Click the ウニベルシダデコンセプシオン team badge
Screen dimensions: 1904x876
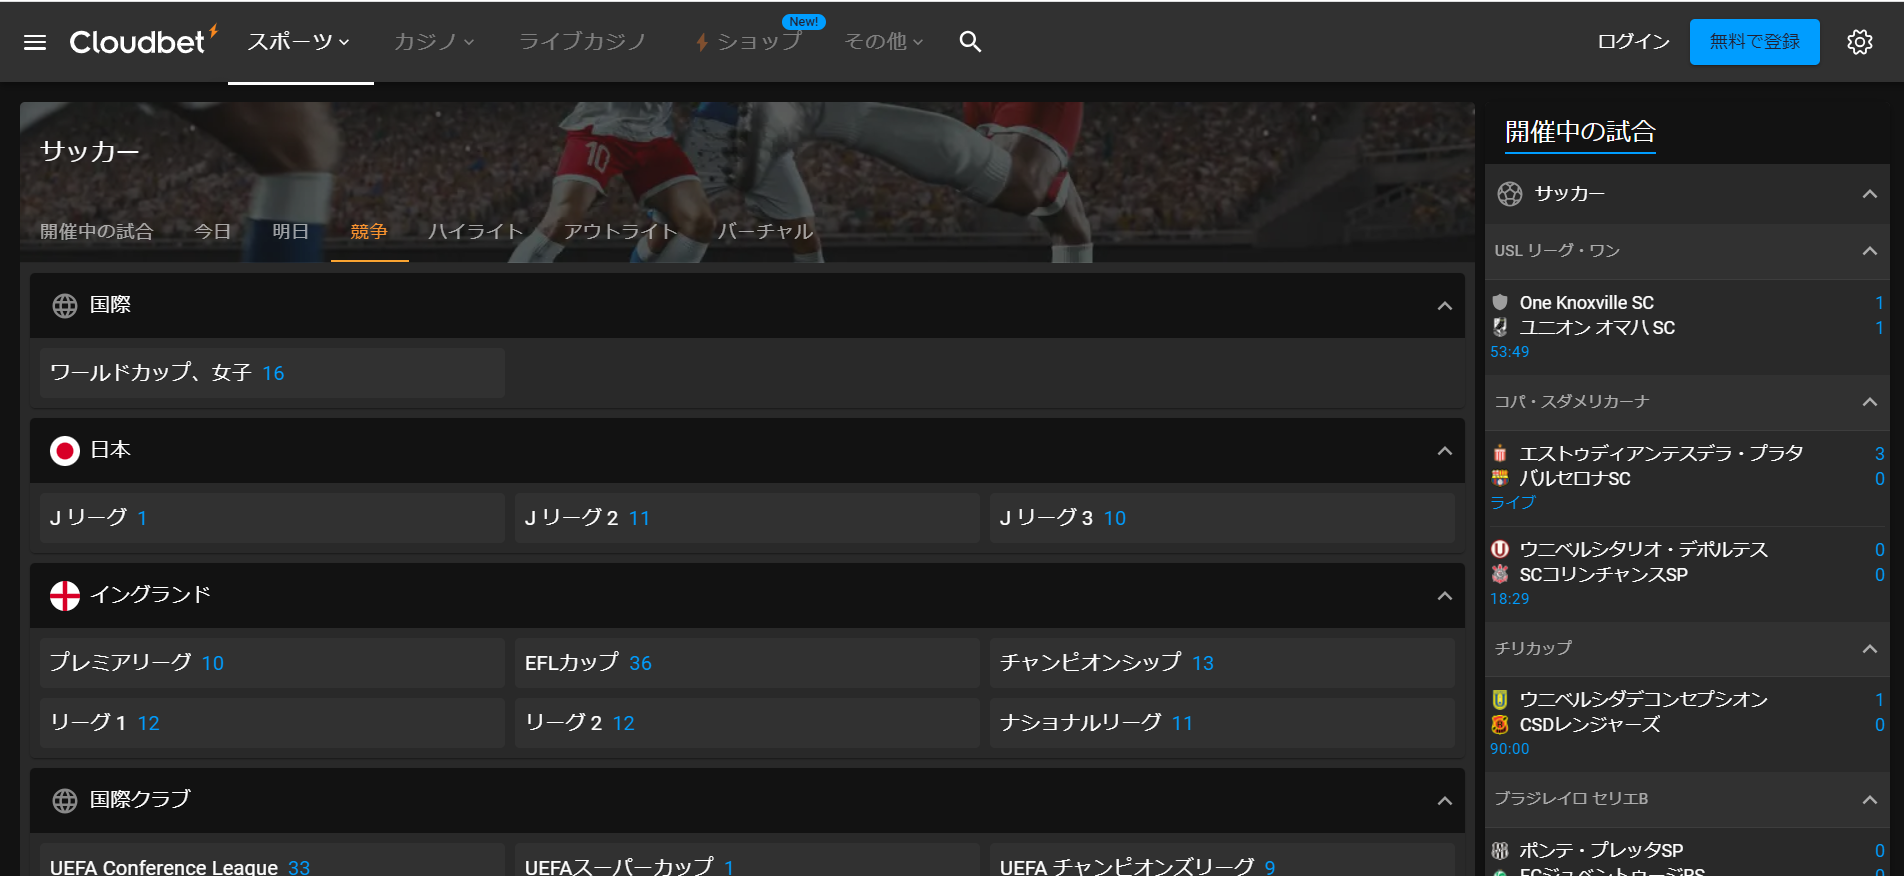tap(1500, 700)
